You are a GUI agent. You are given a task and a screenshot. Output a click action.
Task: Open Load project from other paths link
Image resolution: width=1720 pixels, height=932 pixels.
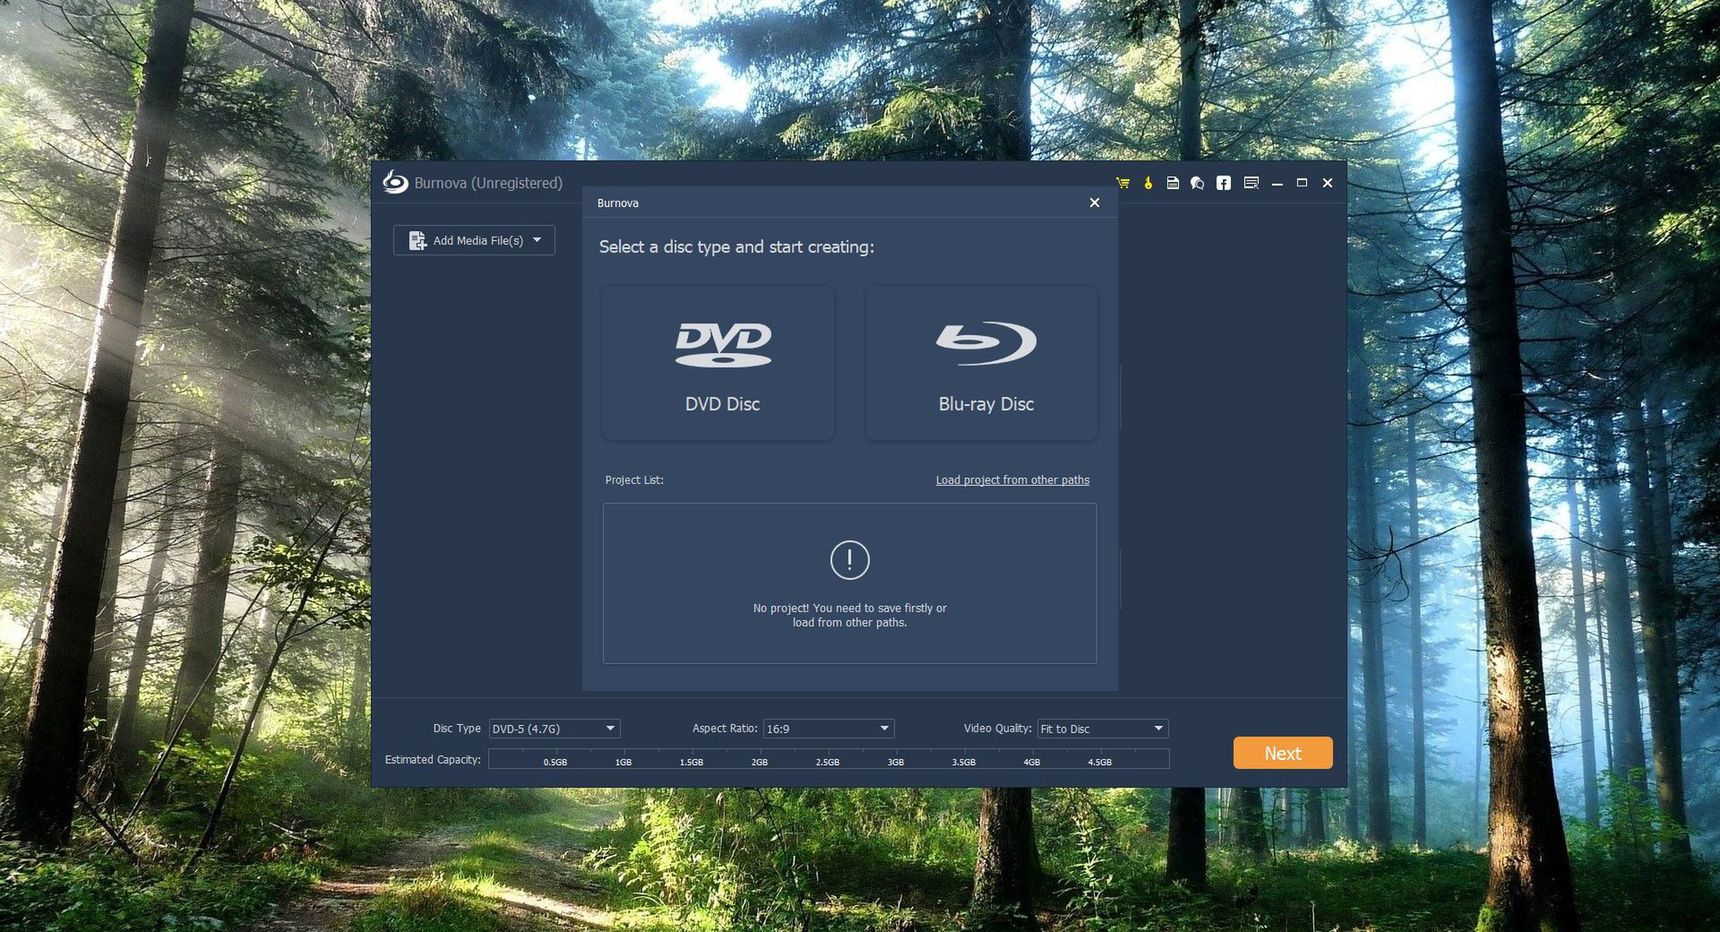pyautogui.click(x=1012, y=480)
